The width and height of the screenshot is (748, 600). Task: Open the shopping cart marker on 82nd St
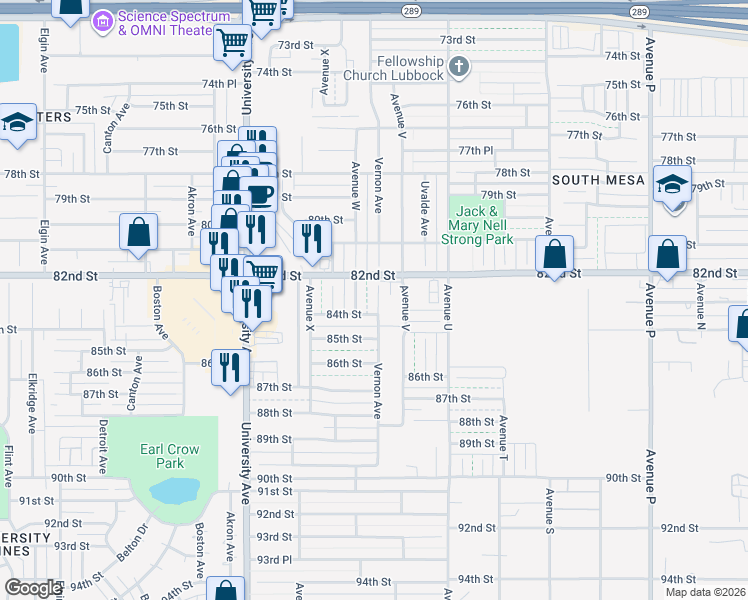(264, 273)
